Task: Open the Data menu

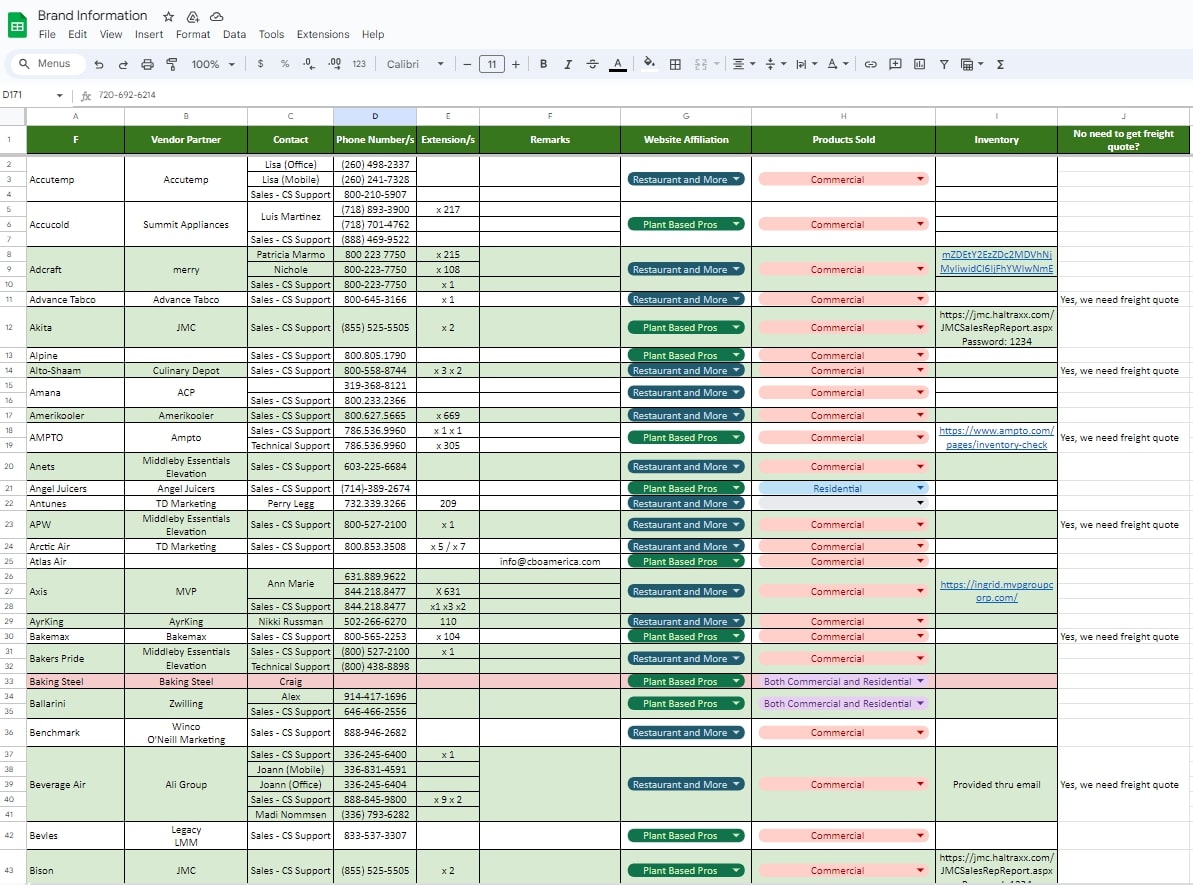Action: point(234,34)
